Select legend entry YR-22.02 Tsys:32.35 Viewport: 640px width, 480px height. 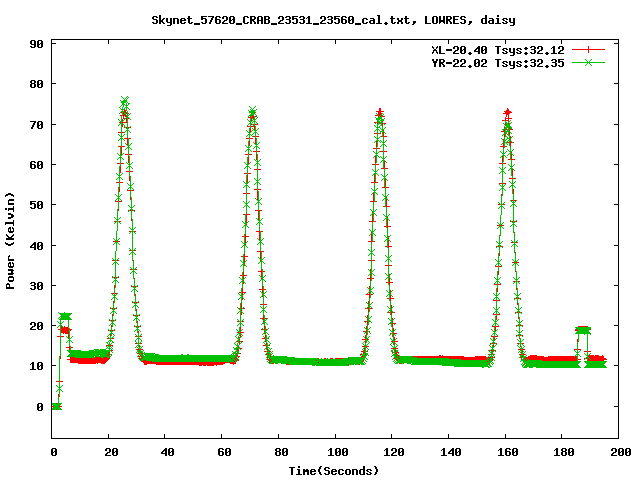click(x=498, y=63)
